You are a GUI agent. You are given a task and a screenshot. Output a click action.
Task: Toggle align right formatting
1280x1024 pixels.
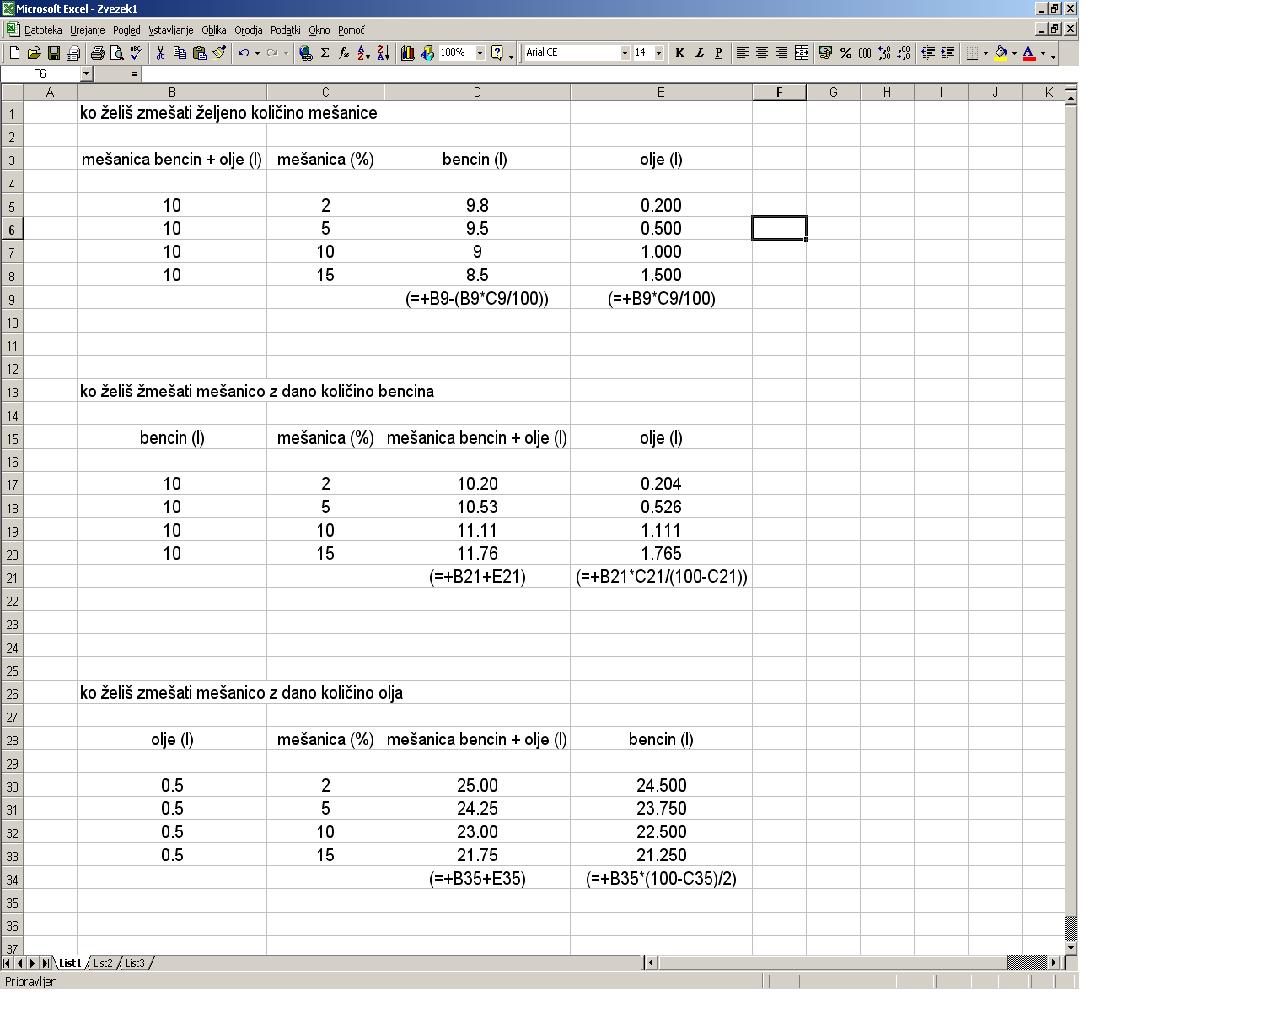(x=781, y=53)
